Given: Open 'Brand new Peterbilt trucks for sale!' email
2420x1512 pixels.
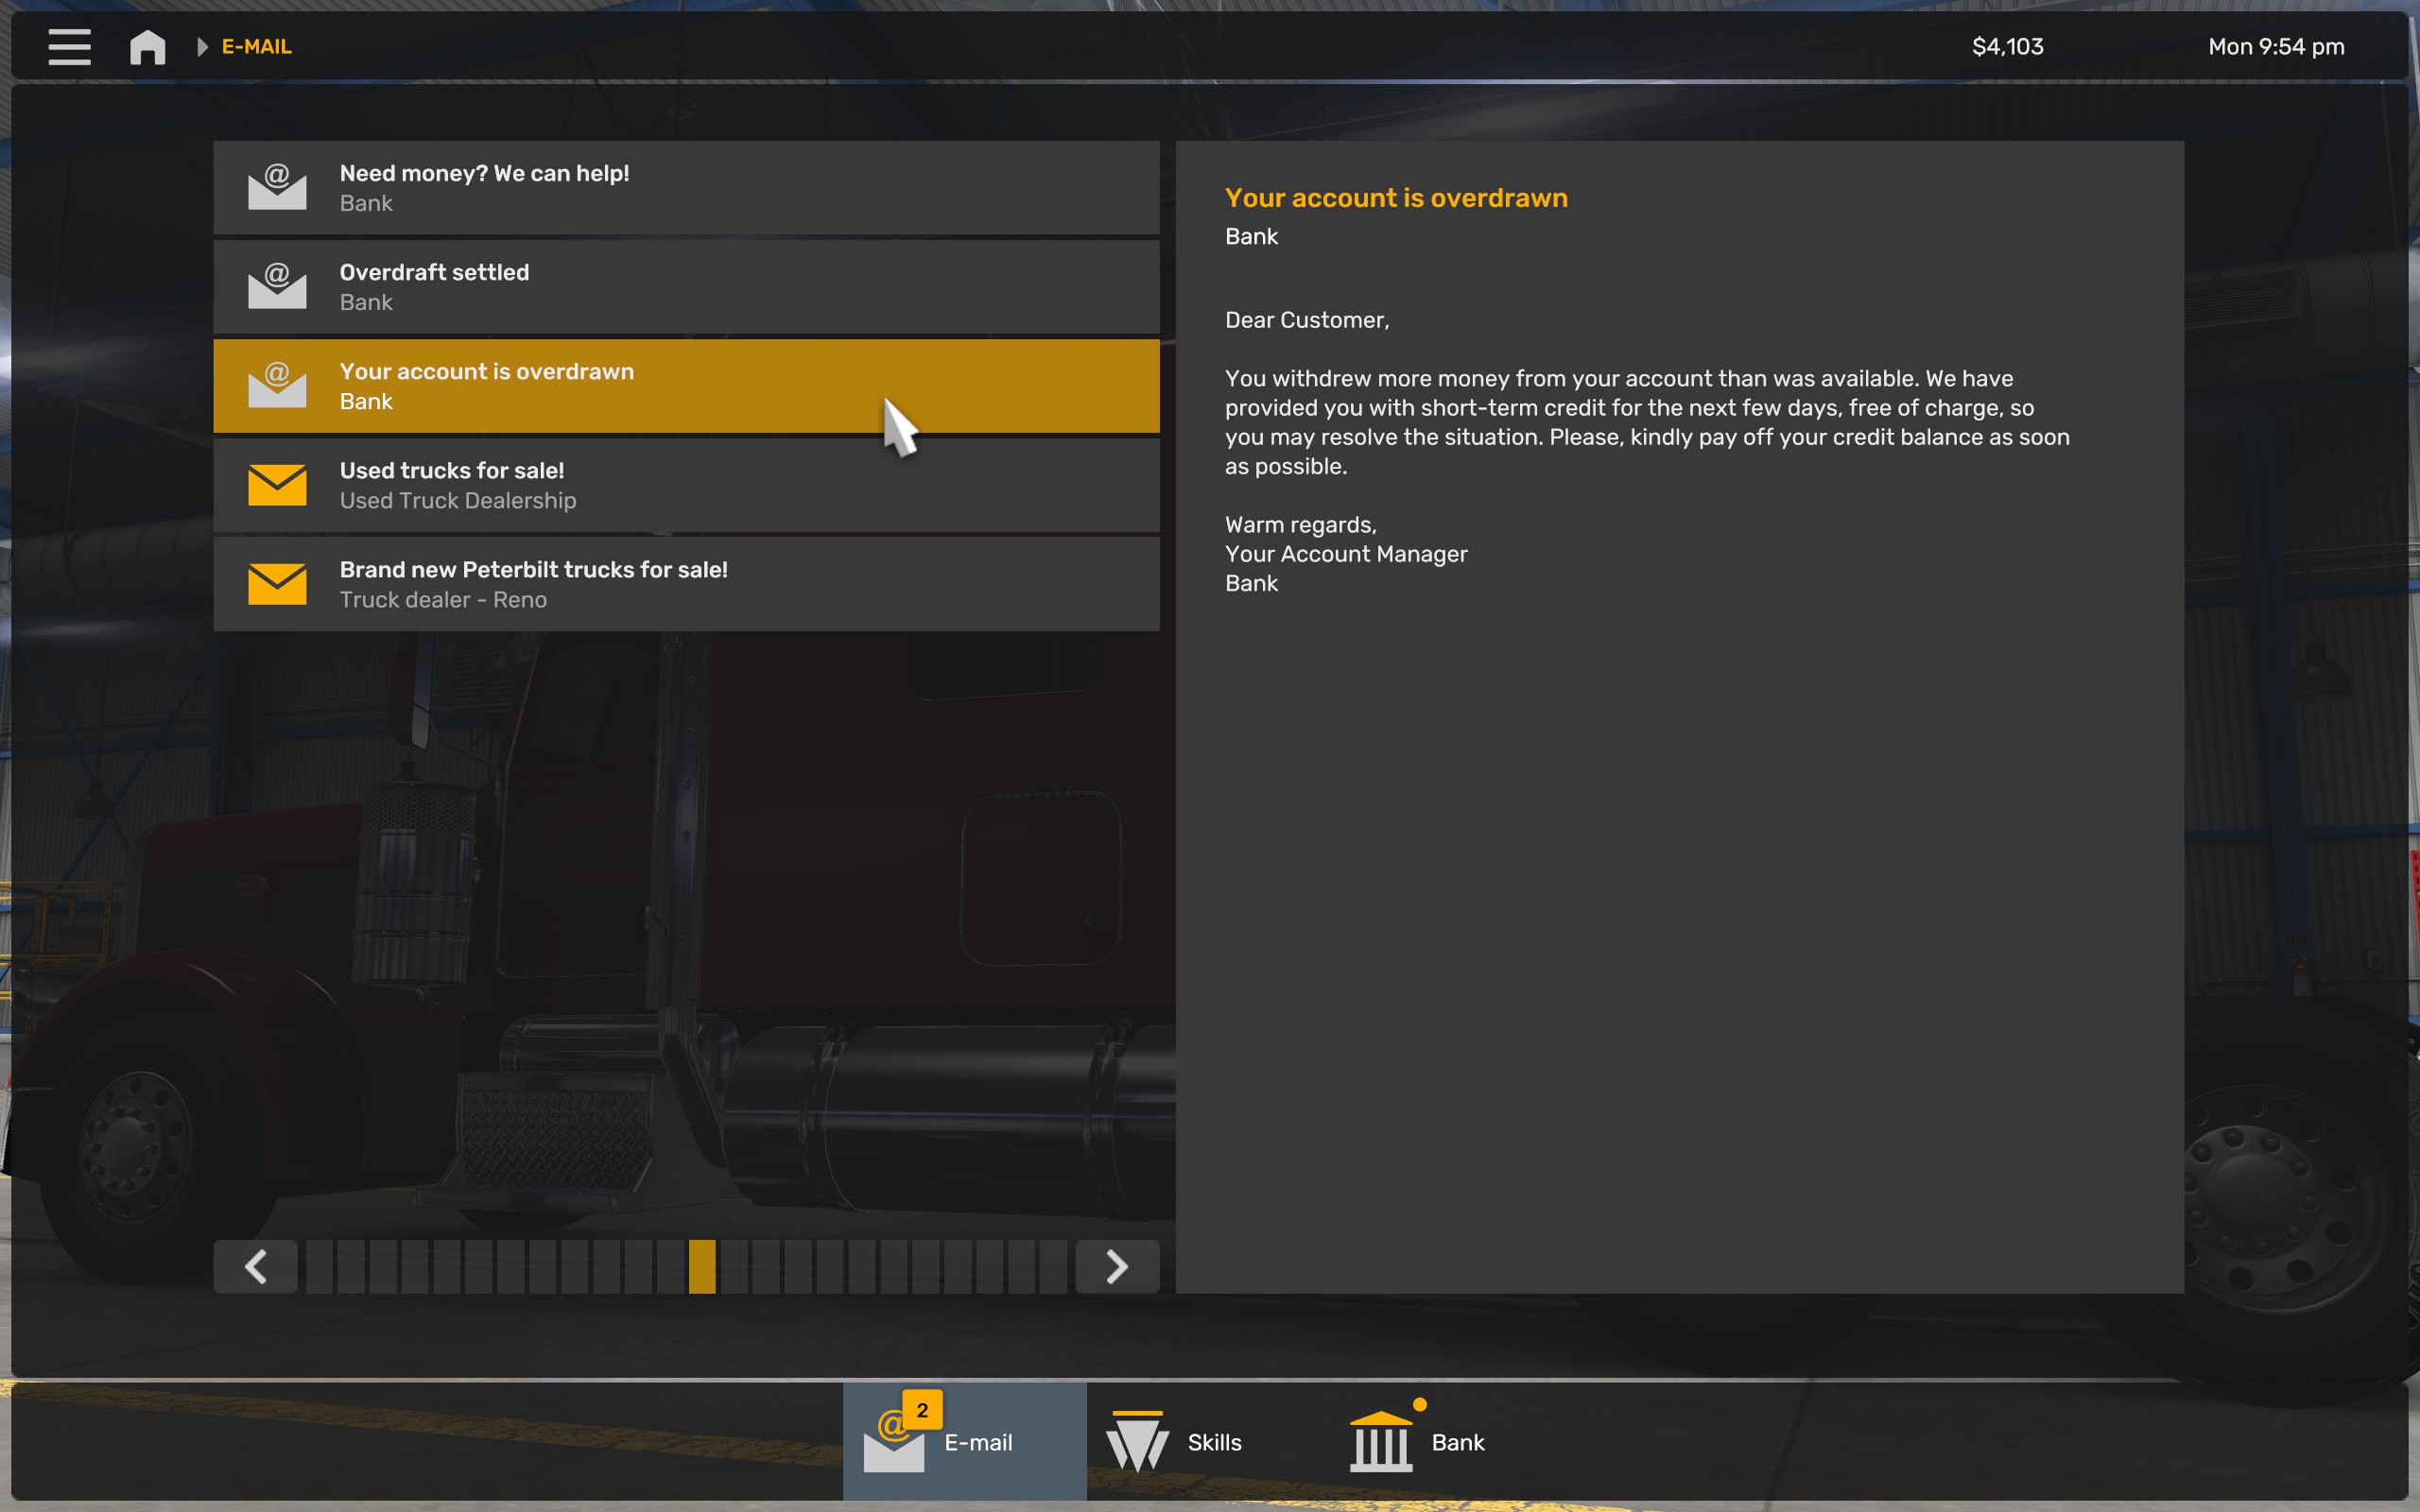Looking at the screenshot, I should point(686,584).
